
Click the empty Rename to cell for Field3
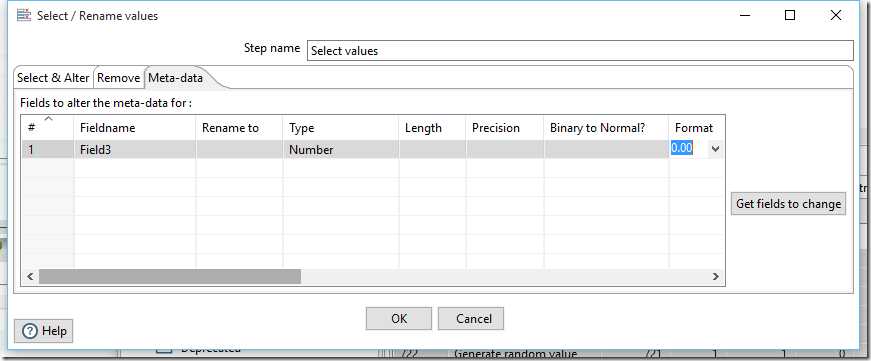(x=239, y=149)
